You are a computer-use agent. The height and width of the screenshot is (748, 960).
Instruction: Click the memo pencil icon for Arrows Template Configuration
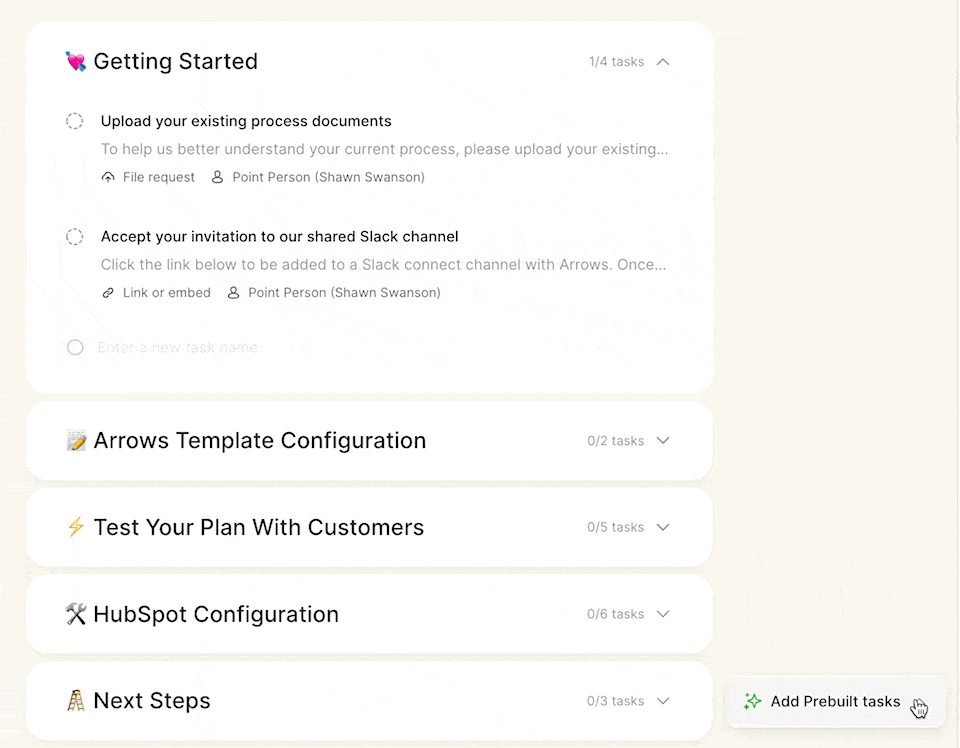tap(76, 441)
